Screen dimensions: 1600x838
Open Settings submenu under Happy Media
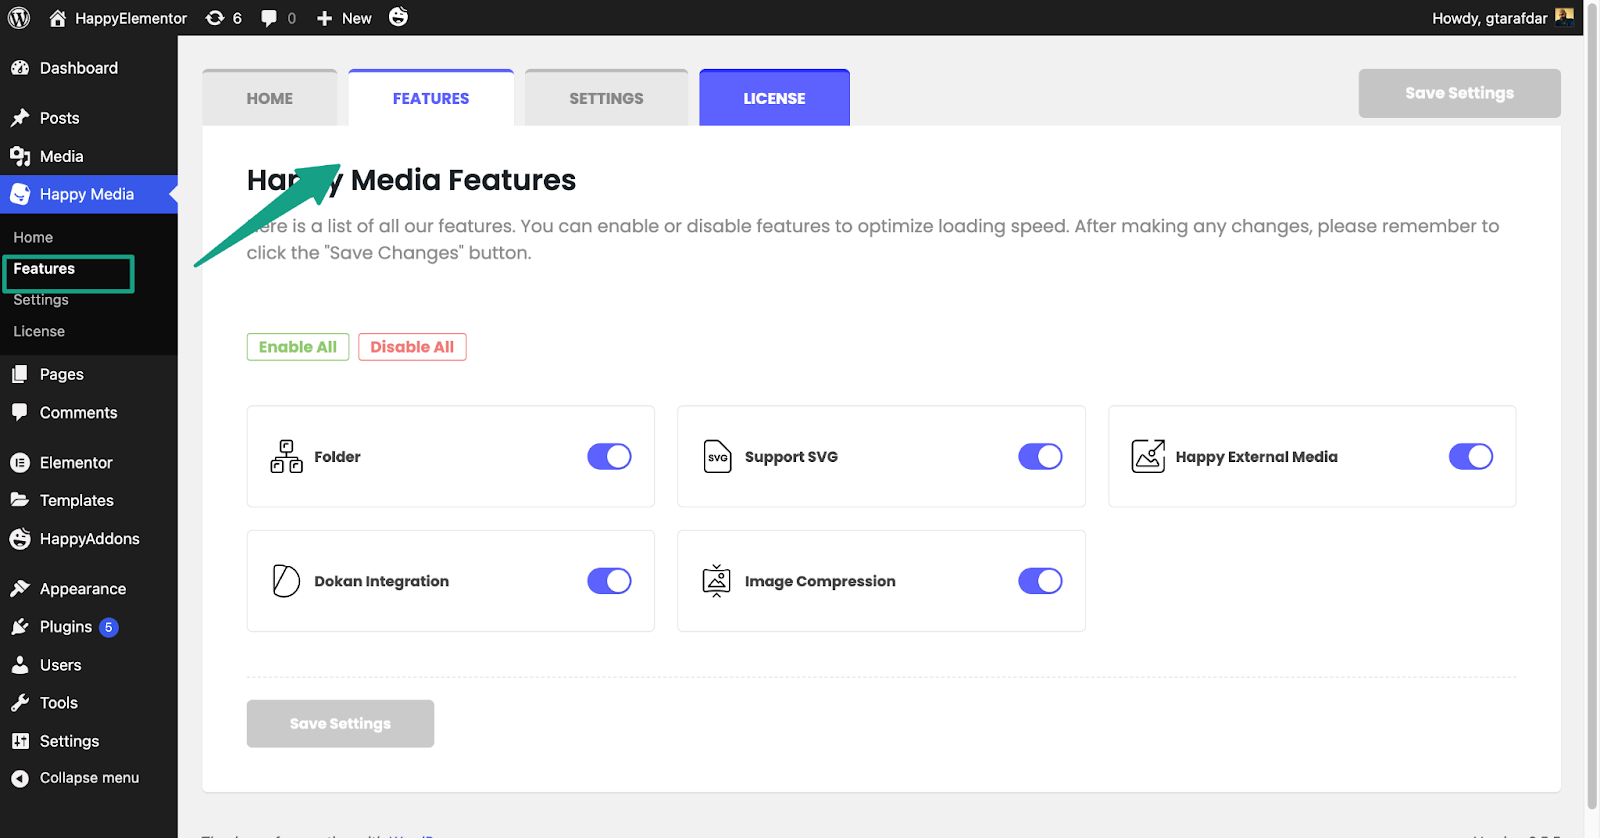click(x=41, y=300)
